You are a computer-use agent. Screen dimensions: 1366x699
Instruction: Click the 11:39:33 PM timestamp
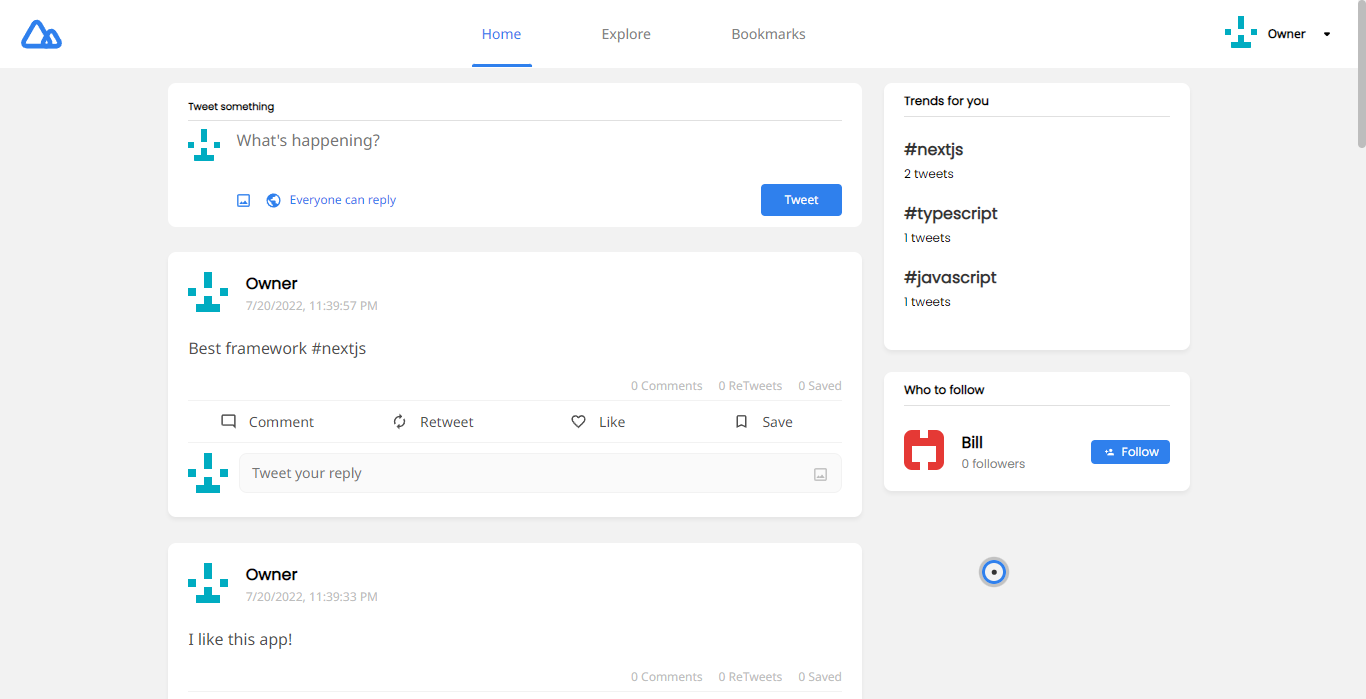point(312,597)
